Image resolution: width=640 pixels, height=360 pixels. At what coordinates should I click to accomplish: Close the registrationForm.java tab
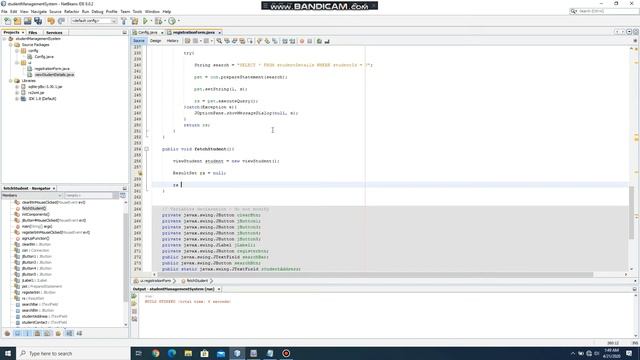[220, 32]
